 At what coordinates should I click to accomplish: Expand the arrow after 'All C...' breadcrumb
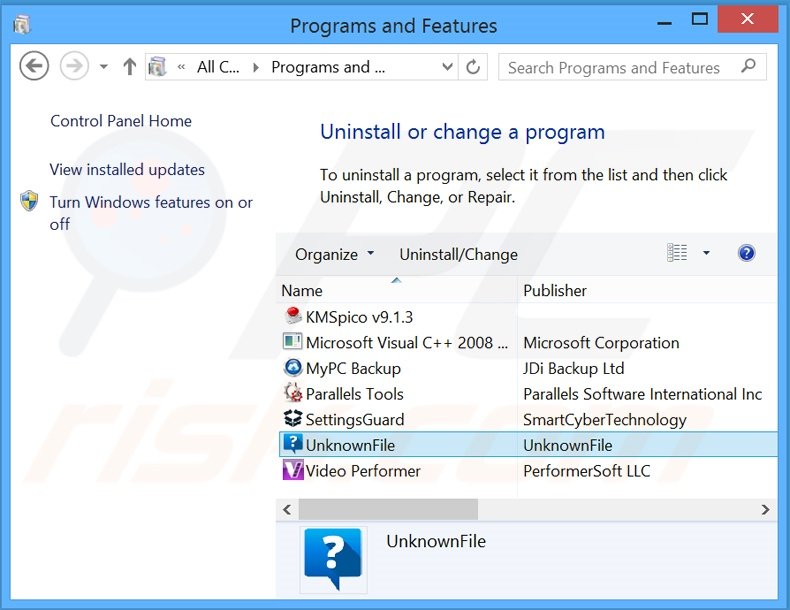pos(256,67)
